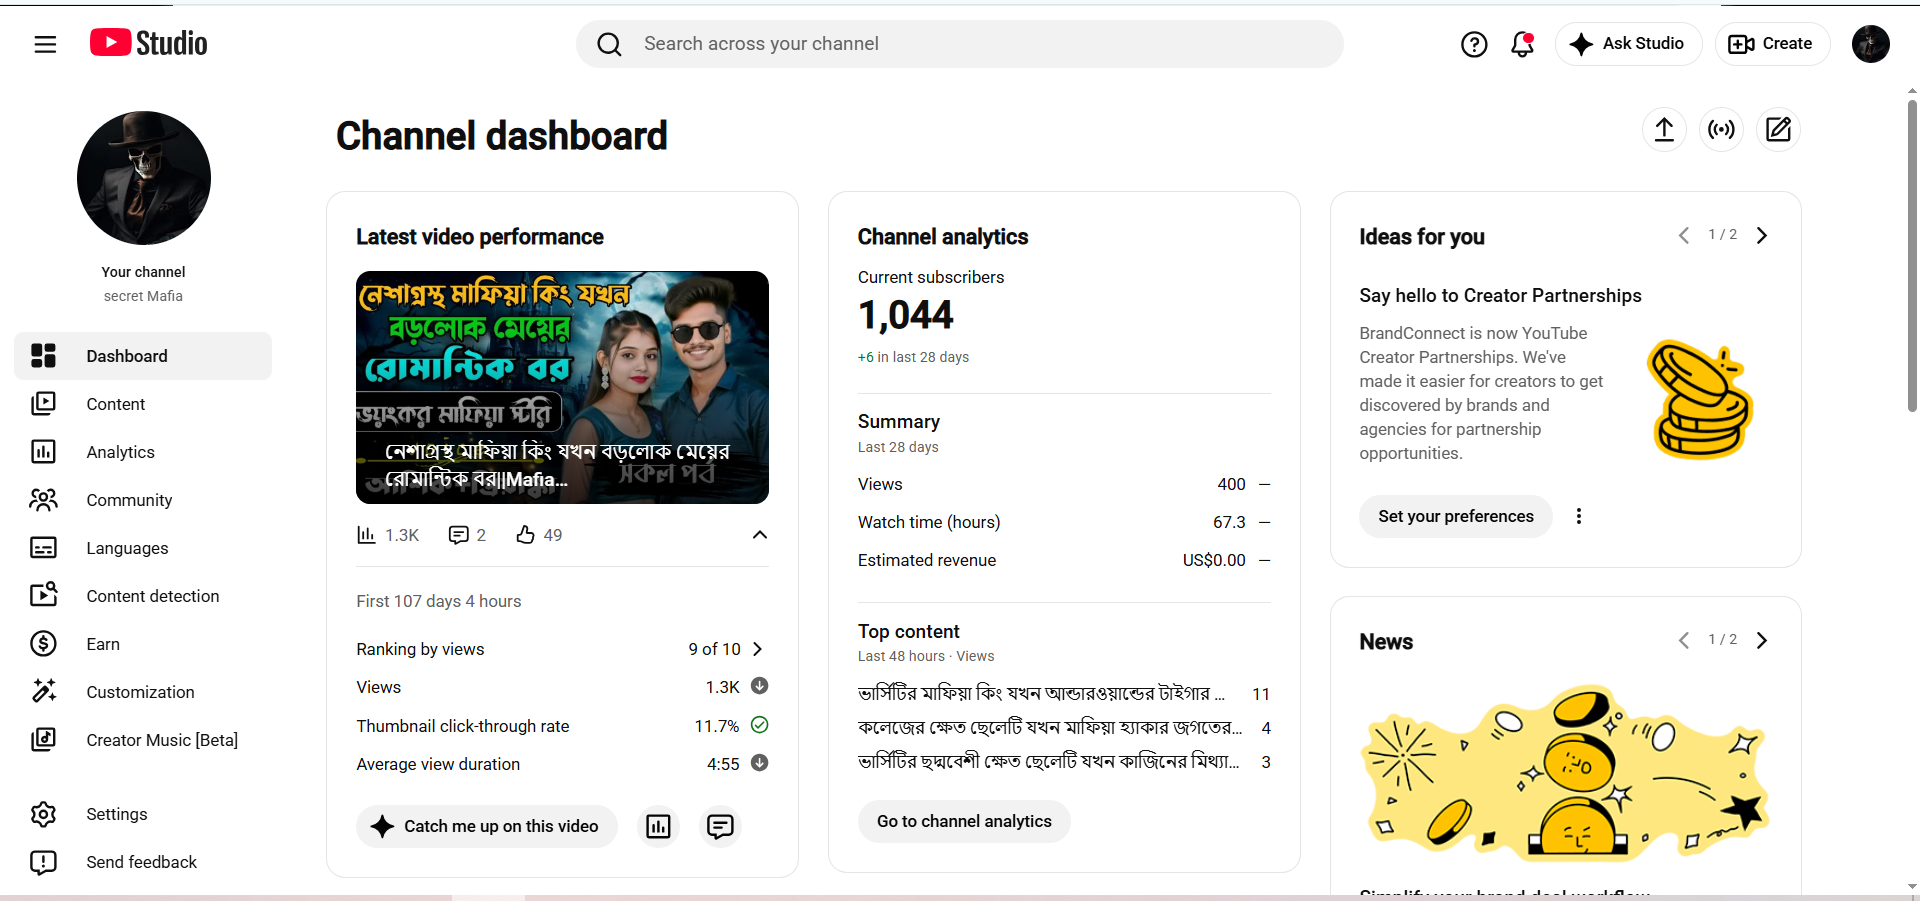Expand Ranking by views 9 of 10 arrow
This screenshot has height=901, width=1920.
[x=758, y=649]
